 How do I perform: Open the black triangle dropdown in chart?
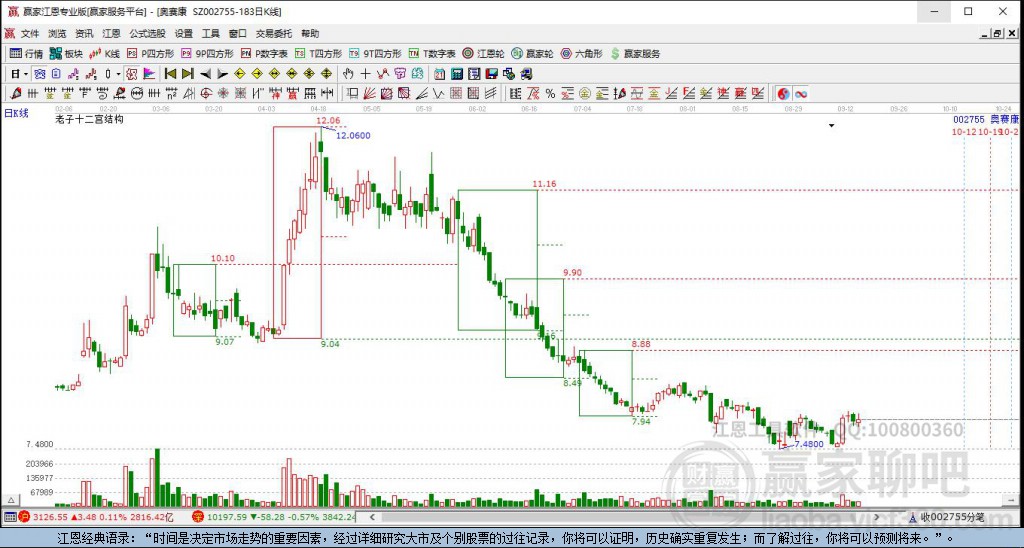pyautogui.click(x=831, y=125)
